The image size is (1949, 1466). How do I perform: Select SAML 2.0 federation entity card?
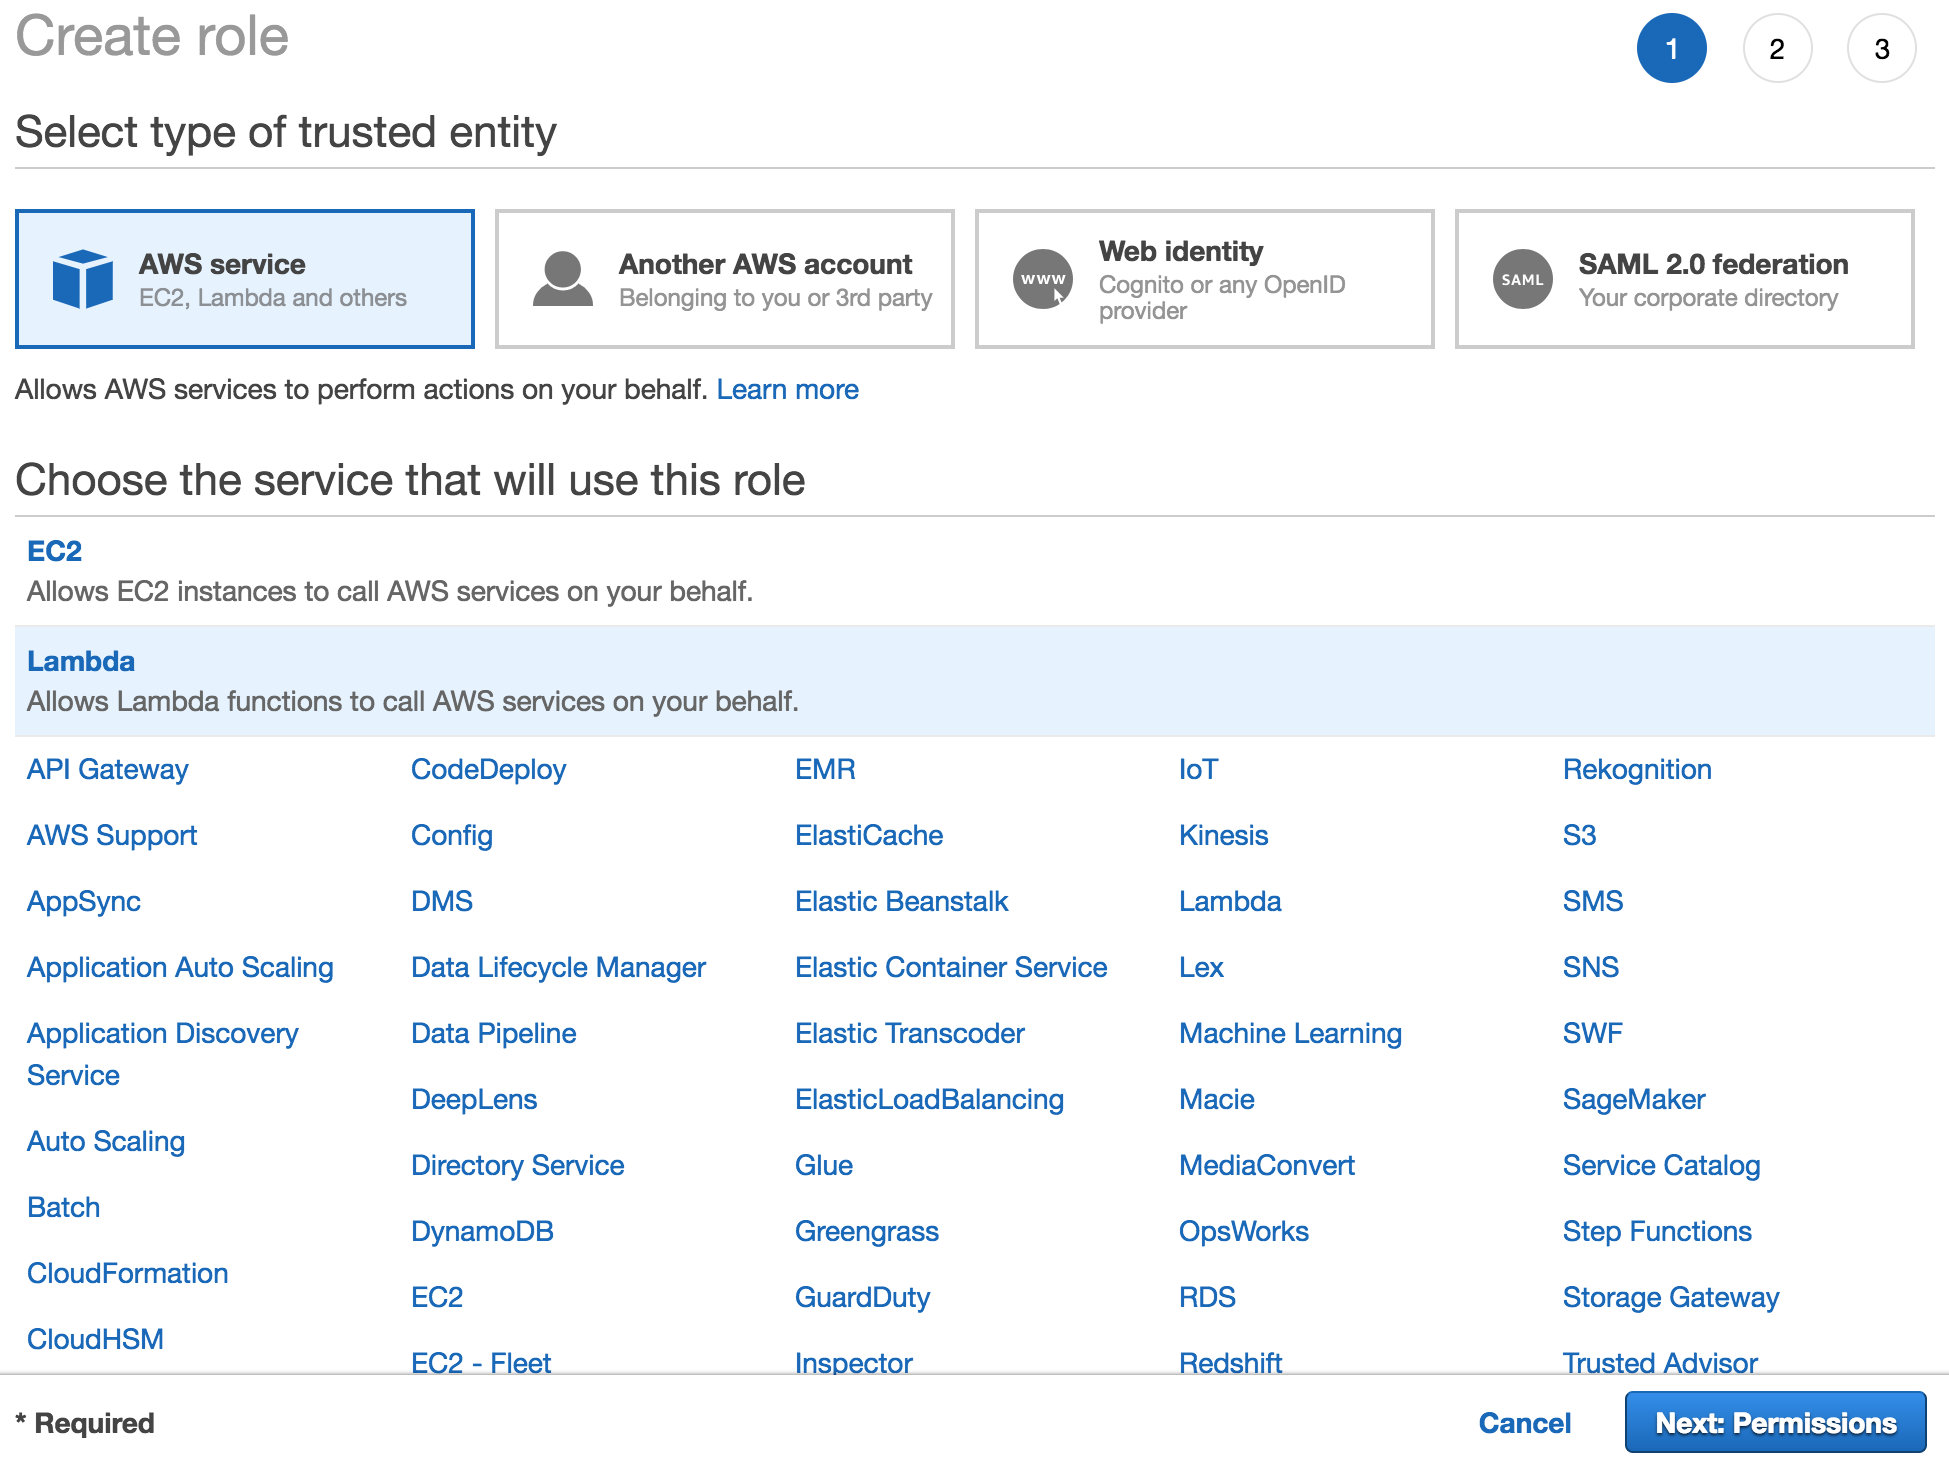pos(1685,279)
